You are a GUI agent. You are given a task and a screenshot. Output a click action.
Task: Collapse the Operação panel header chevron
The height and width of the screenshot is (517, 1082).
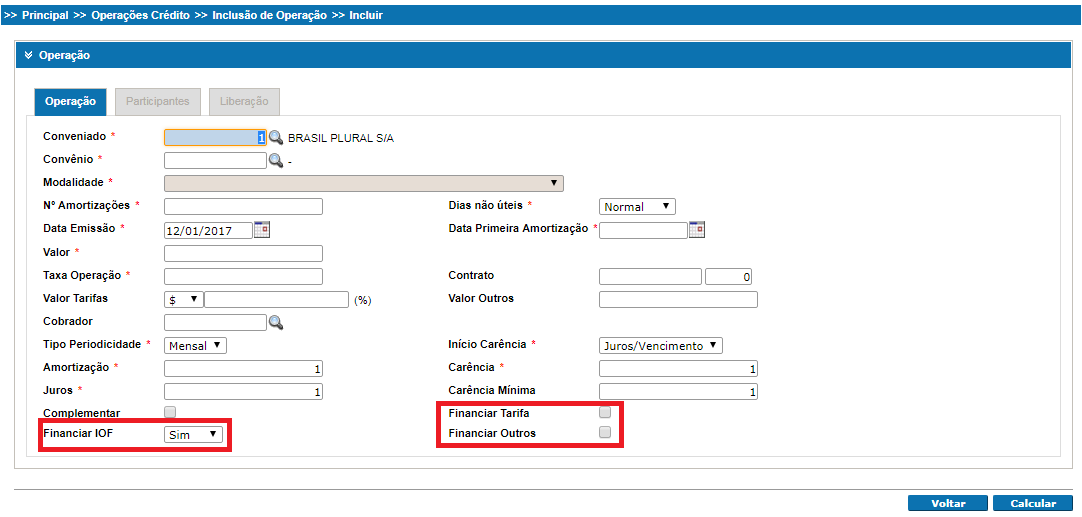[x=29, y=56]
